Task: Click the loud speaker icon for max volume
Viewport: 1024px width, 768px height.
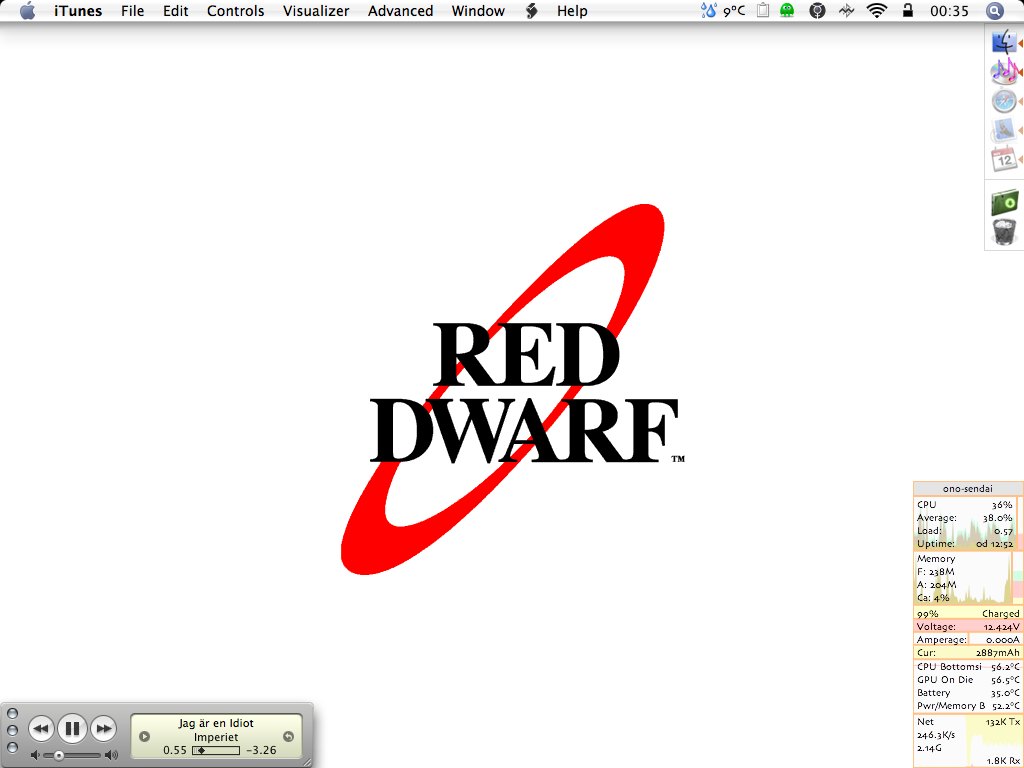Action: [112, 756]
